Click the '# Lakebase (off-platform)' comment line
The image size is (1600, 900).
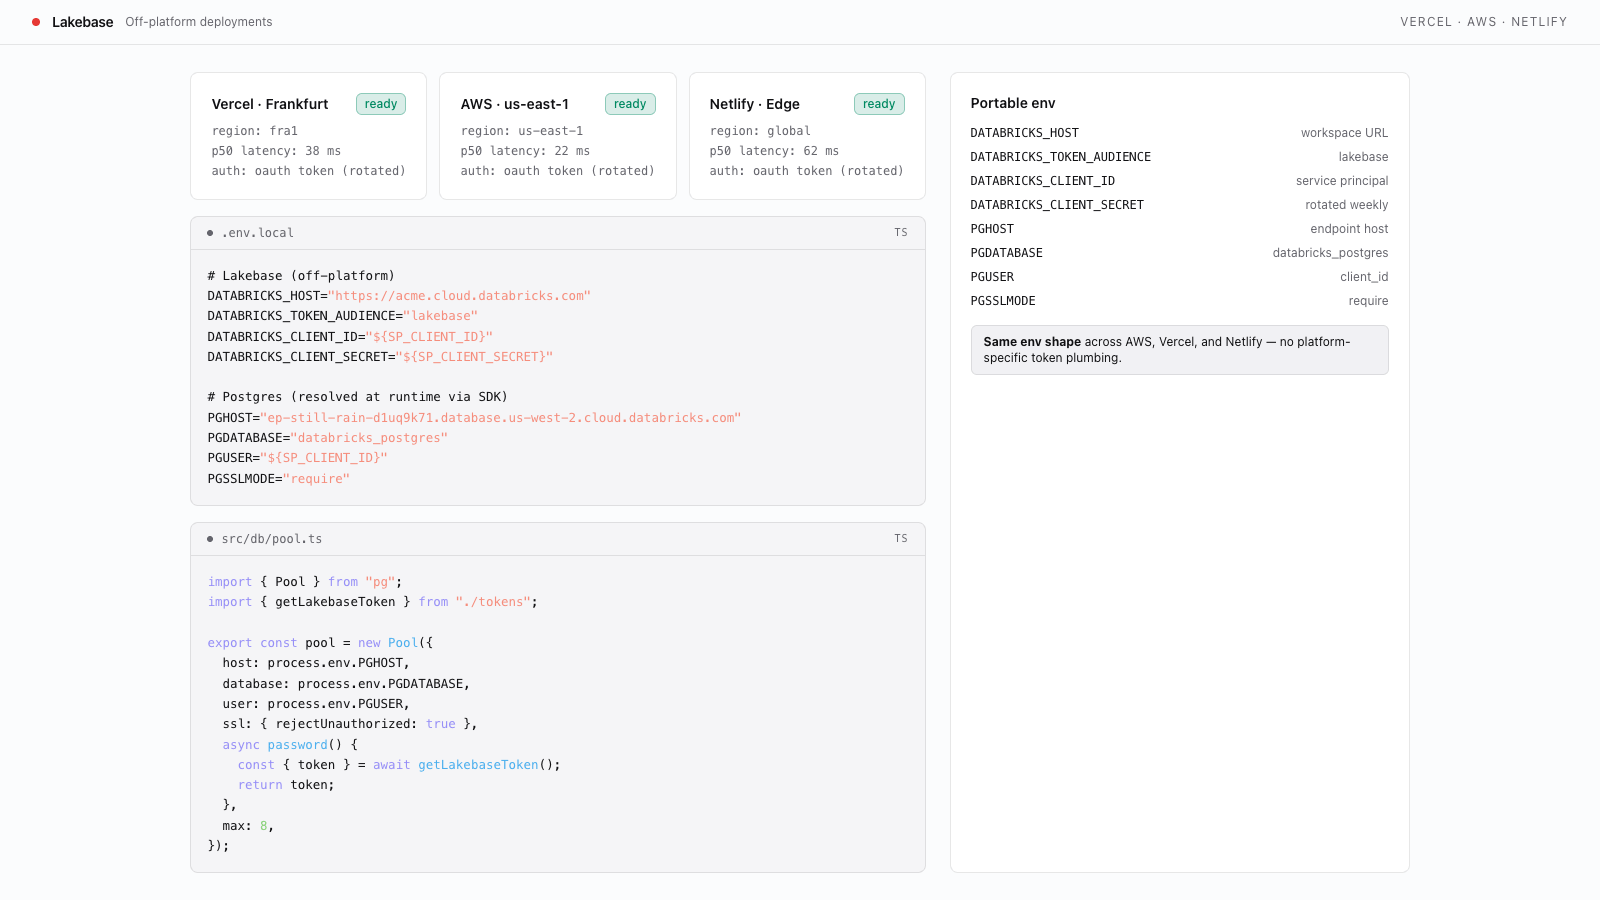pos(301,276)
